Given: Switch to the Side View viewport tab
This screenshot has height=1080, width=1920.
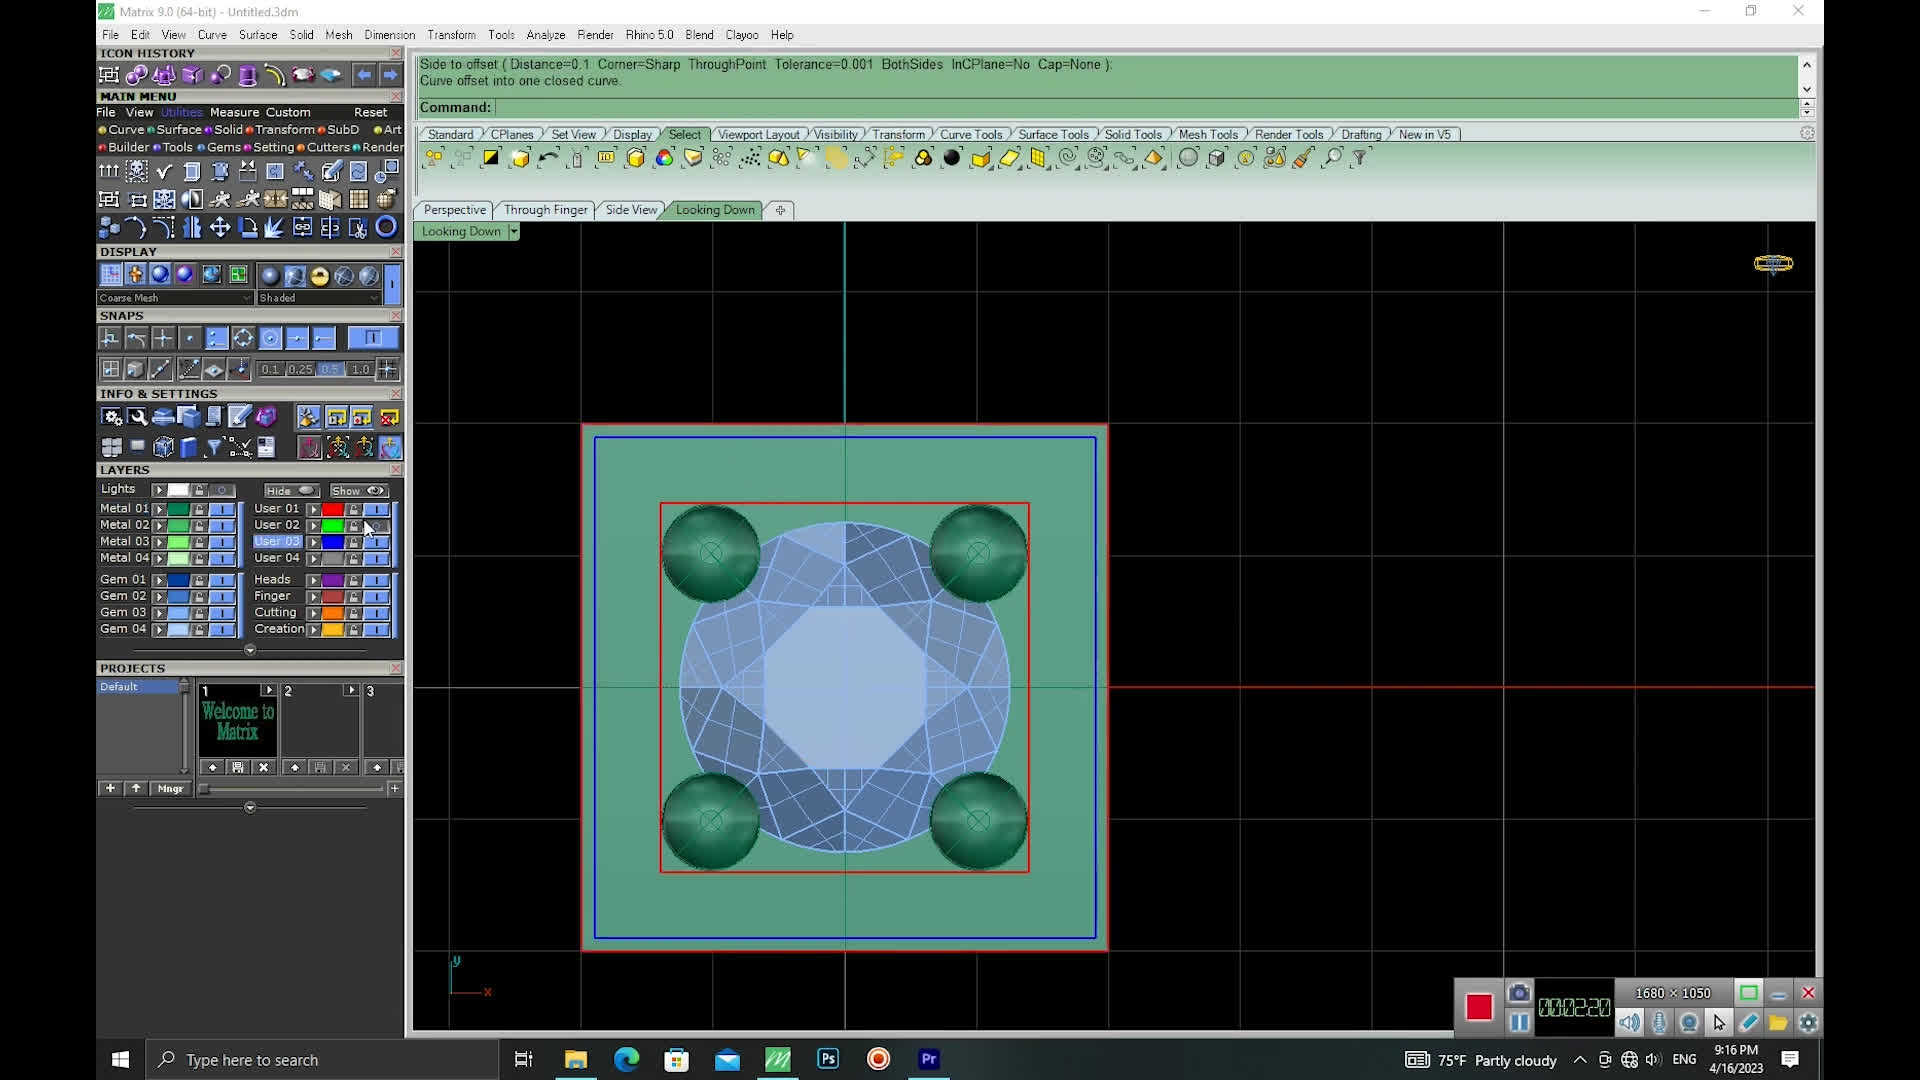Looking at the screenshot, I should point(631,210).
